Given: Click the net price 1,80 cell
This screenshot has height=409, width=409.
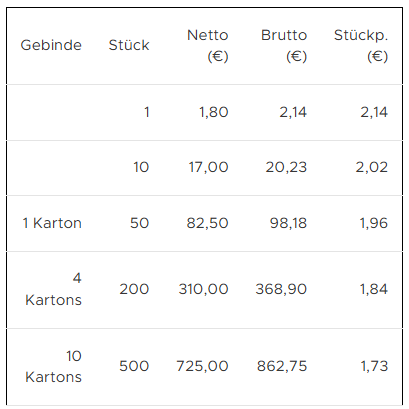Looking at the screenshot, I should [x=214, y=112].
